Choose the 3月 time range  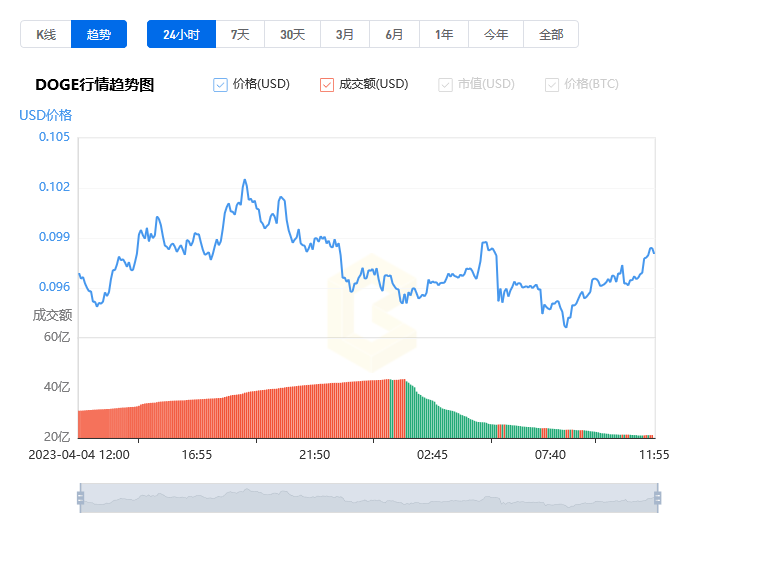[x=345, y=34]
